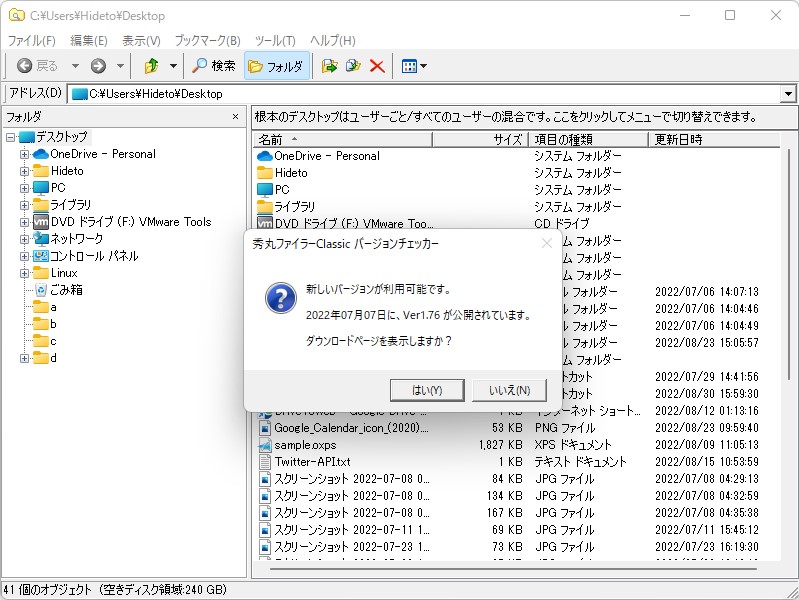The width and height of the screenshot is (799, 600).
Task: Select スクリーンショット 2022-07-11 JPG file icon
Action: coord(264,530)
